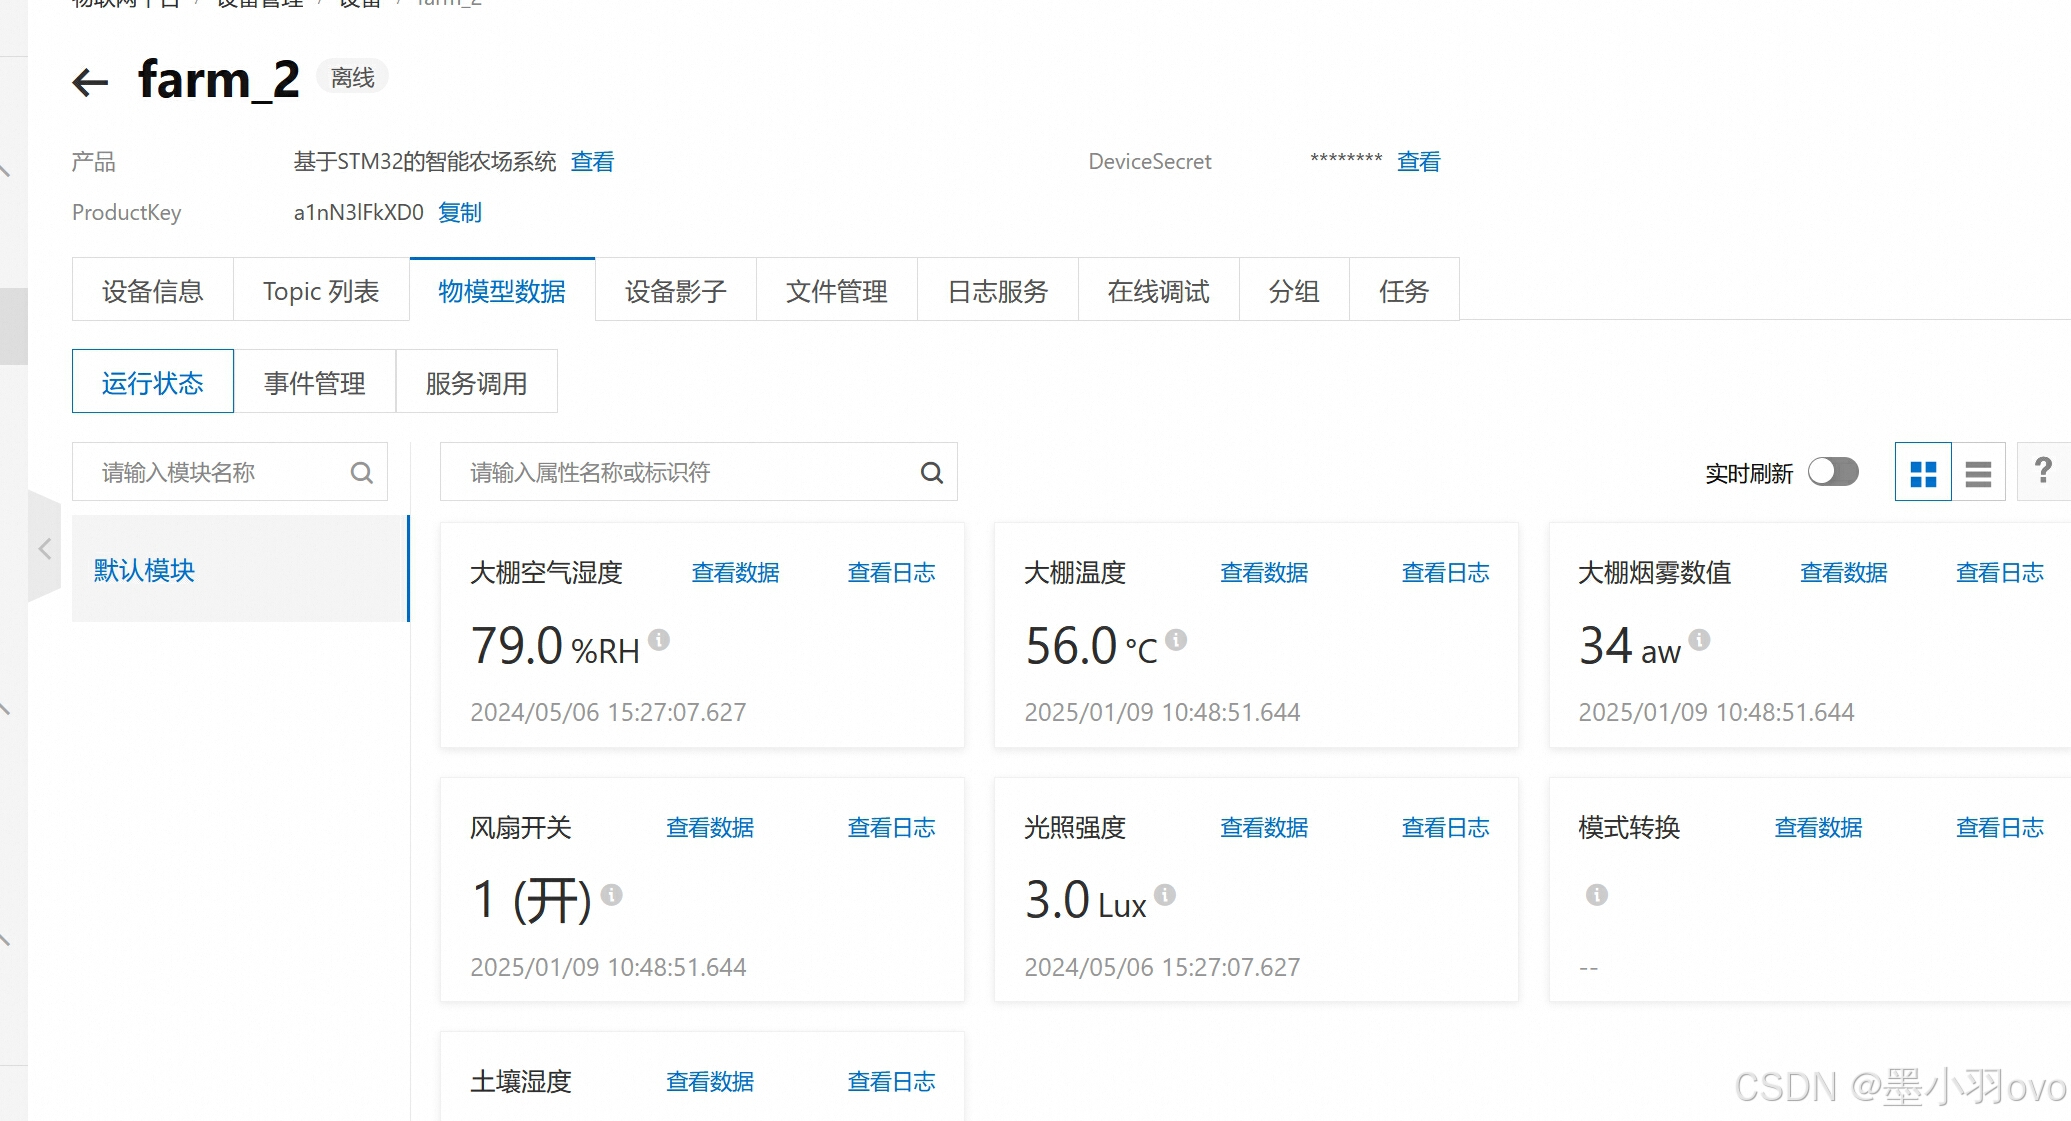Select 默认模块 in the module list

click(145, 570)
